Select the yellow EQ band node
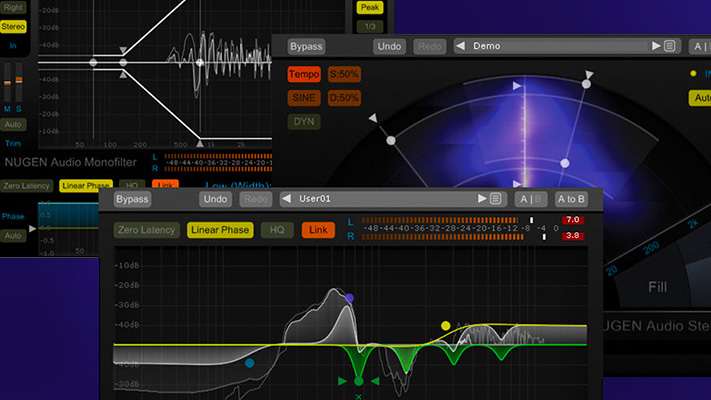The image size is (711, 400). [446, 326]
